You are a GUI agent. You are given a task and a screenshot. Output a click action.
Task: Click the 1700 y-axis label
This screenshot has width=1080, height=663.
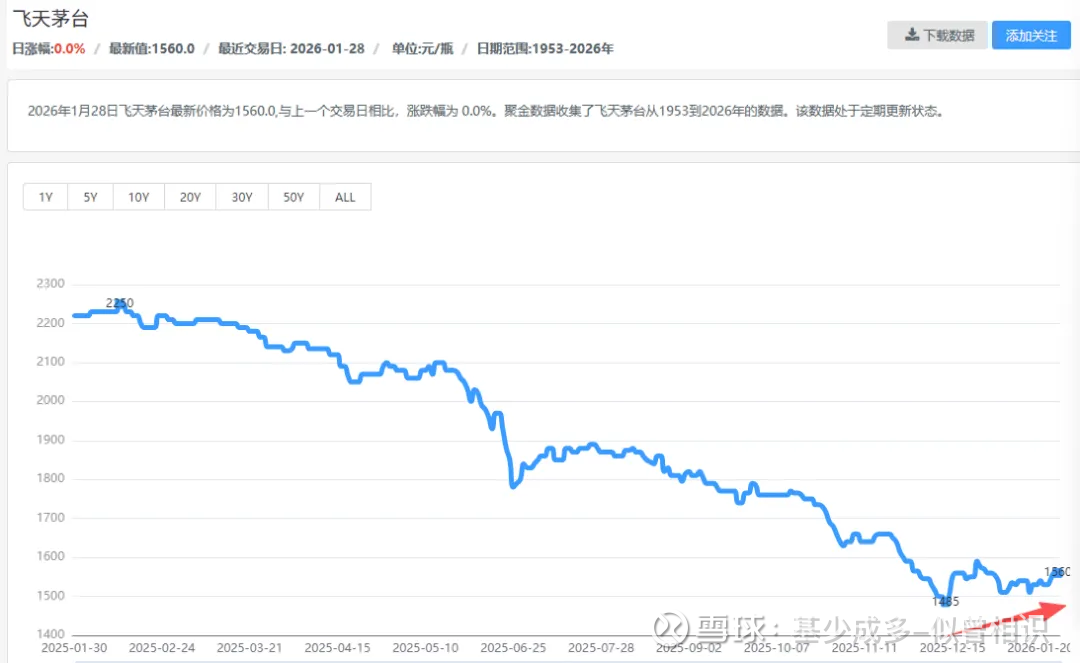point(50,517)
